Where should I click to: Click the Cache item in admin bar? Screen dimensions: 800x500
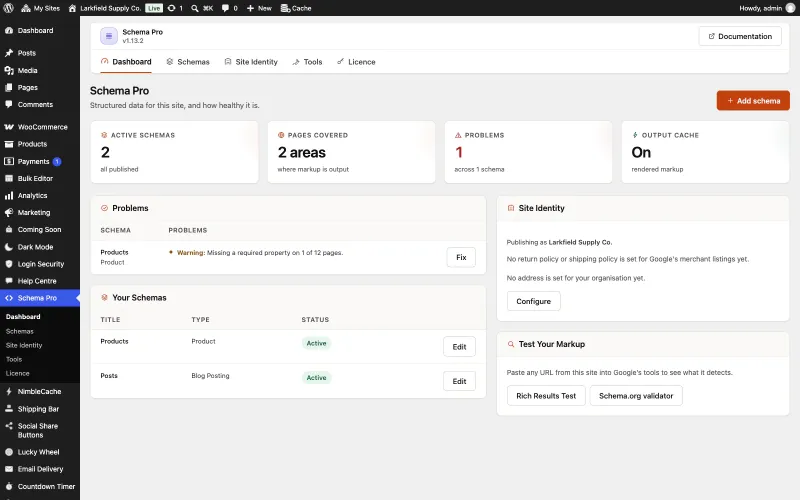[296, 8]
